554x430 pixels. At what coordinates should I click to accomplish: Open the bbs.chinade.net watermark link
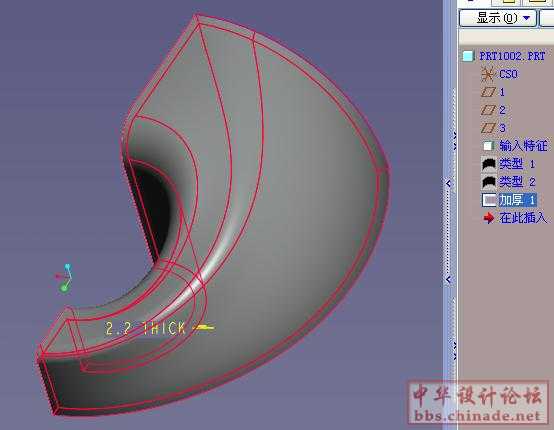pos(478,416)
